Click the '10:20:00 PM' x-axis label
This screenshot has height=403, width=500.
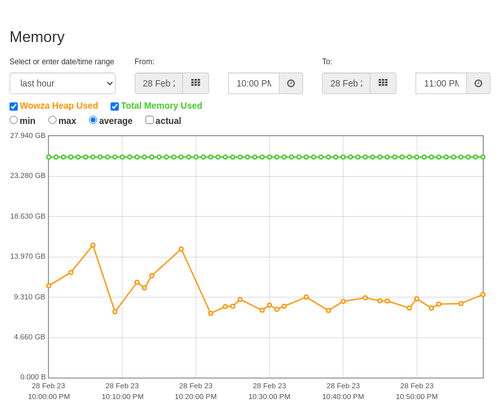click(x=196, y=397)
